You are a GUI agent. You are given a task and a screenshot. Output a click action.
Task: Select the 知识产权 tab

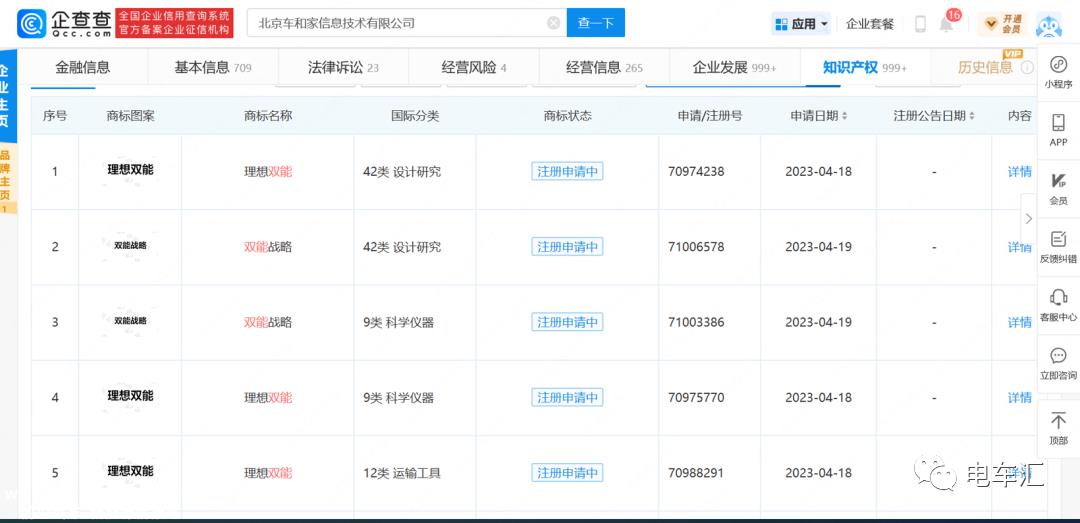(864, 67)
